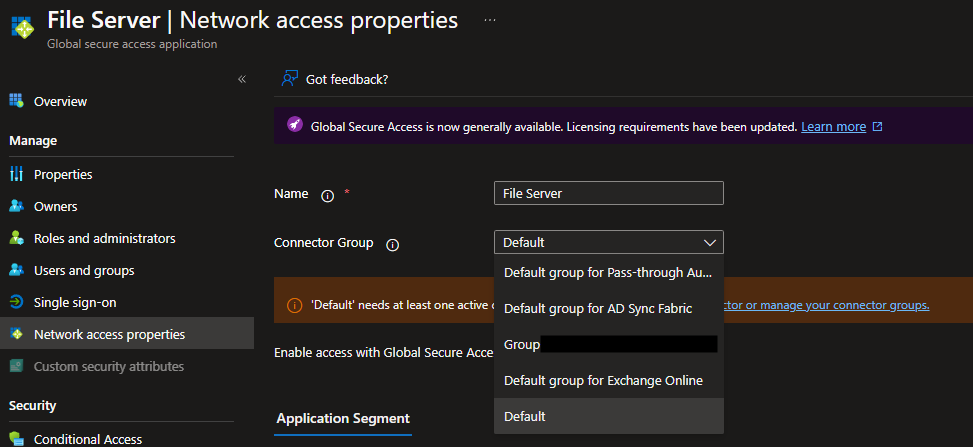Choose the redacted Group option
The image size is (973, 447).
[609, 345]
